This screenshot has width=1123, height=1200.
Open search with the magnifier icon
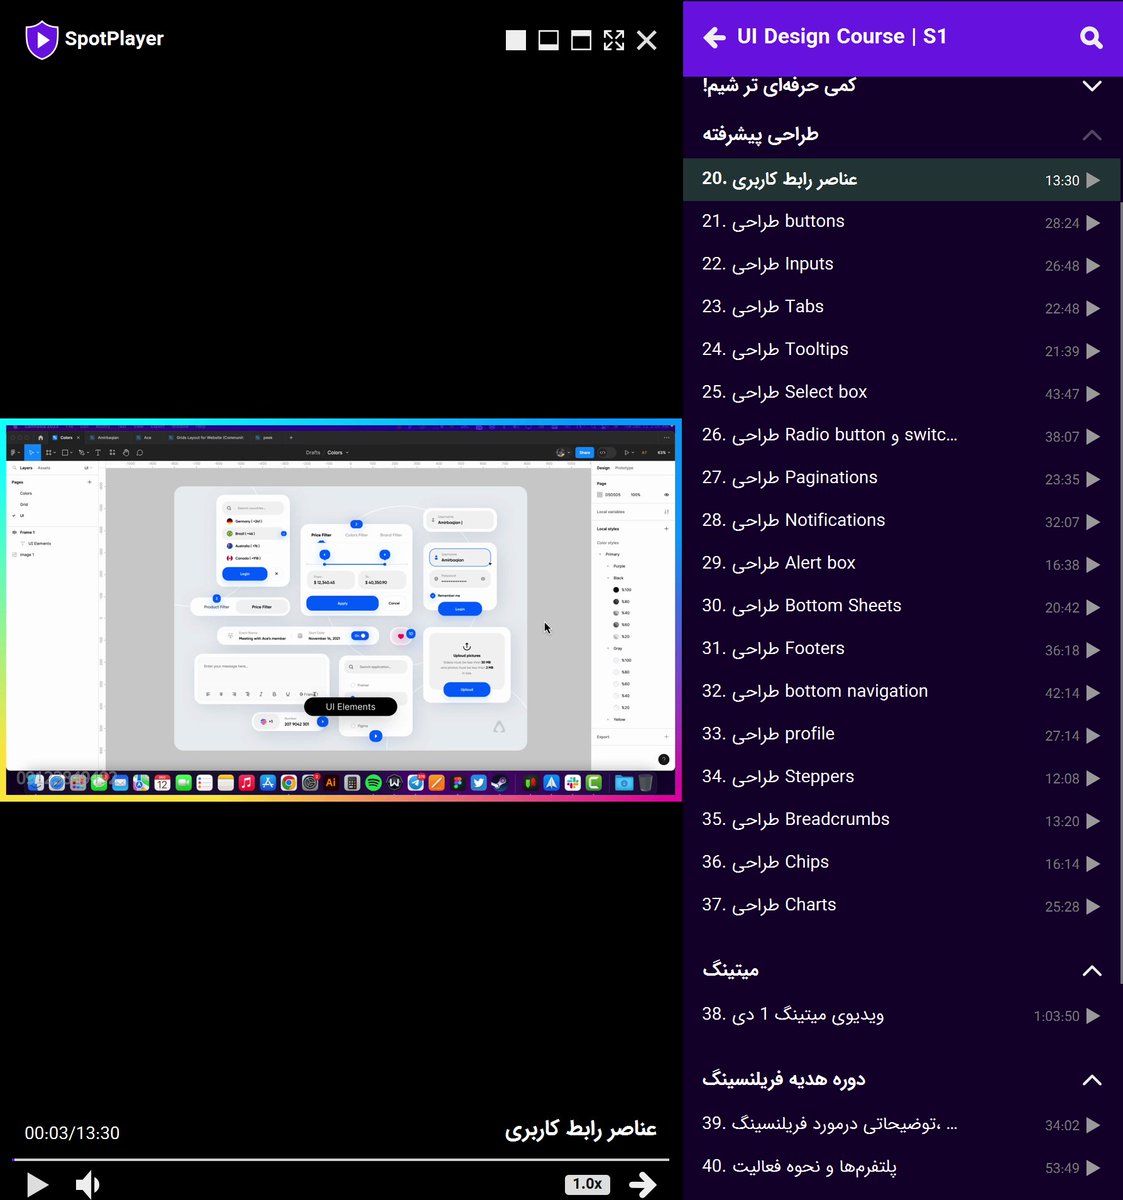[x=1091, y=38]
